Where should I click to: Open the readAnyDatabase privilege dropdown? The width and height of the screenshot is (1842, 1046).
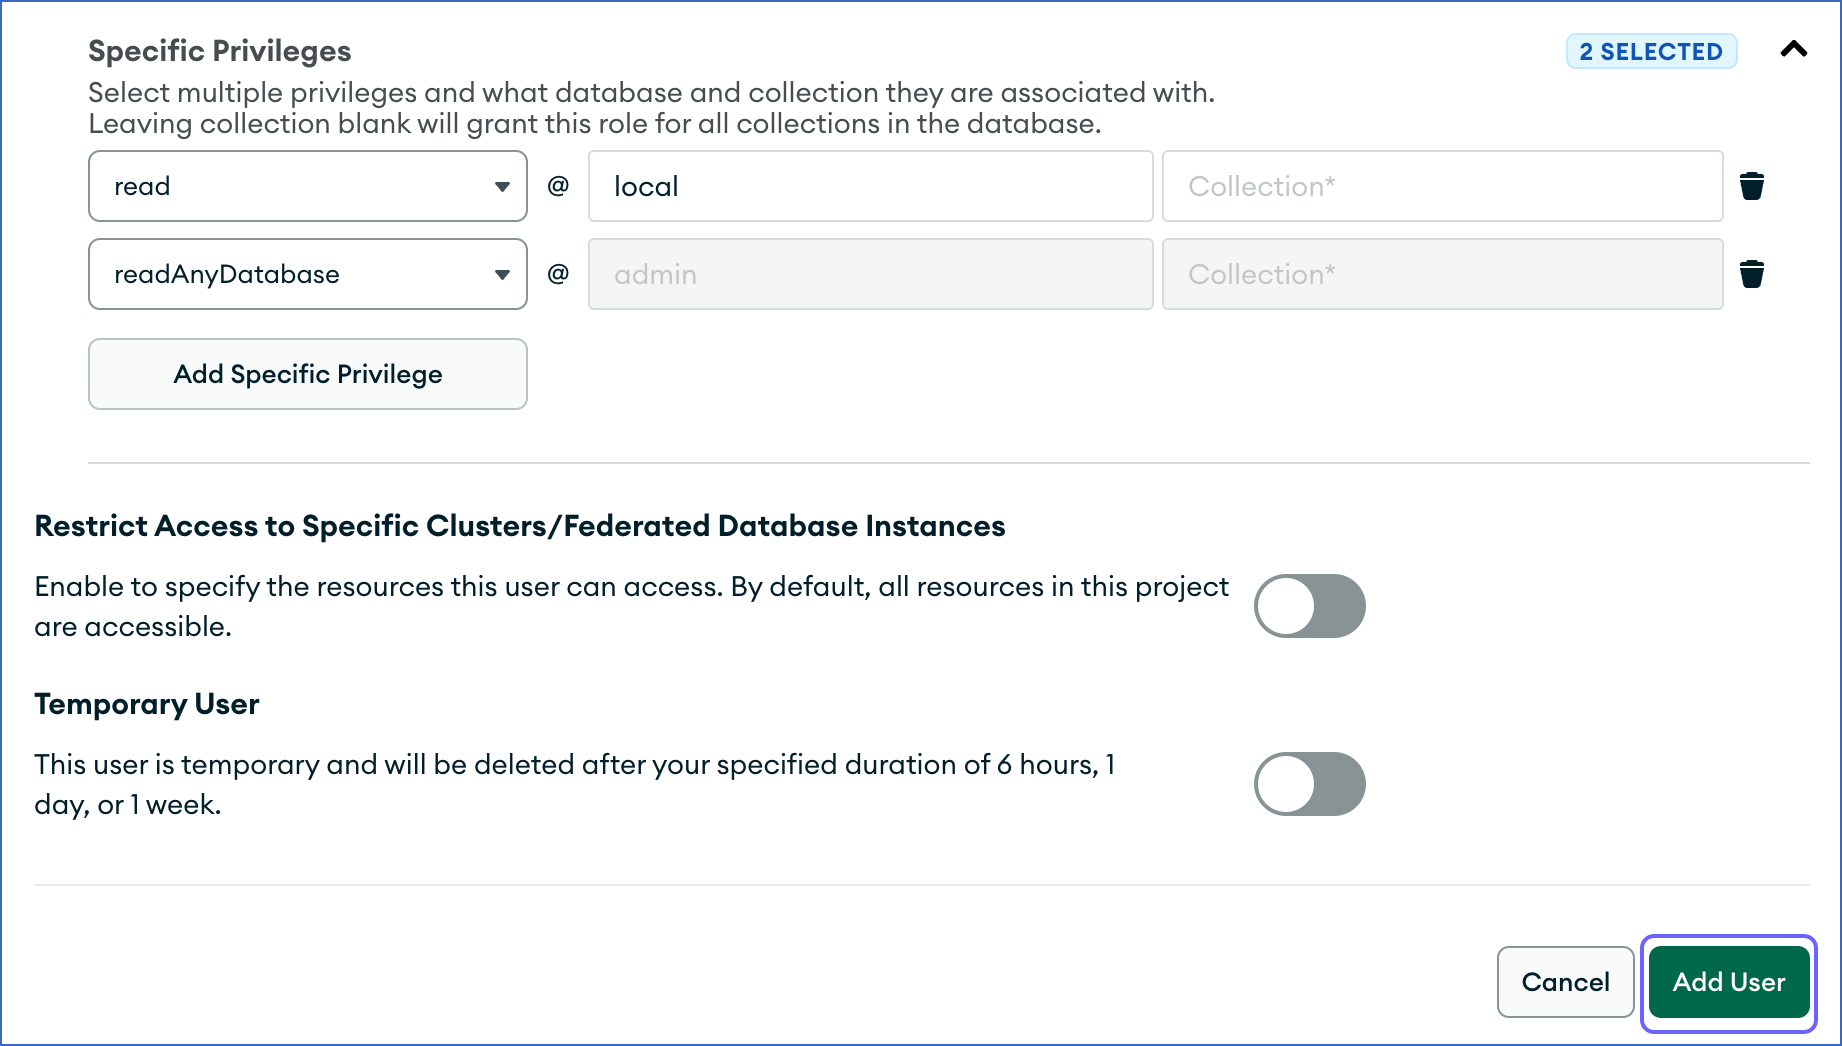(308, 274)
